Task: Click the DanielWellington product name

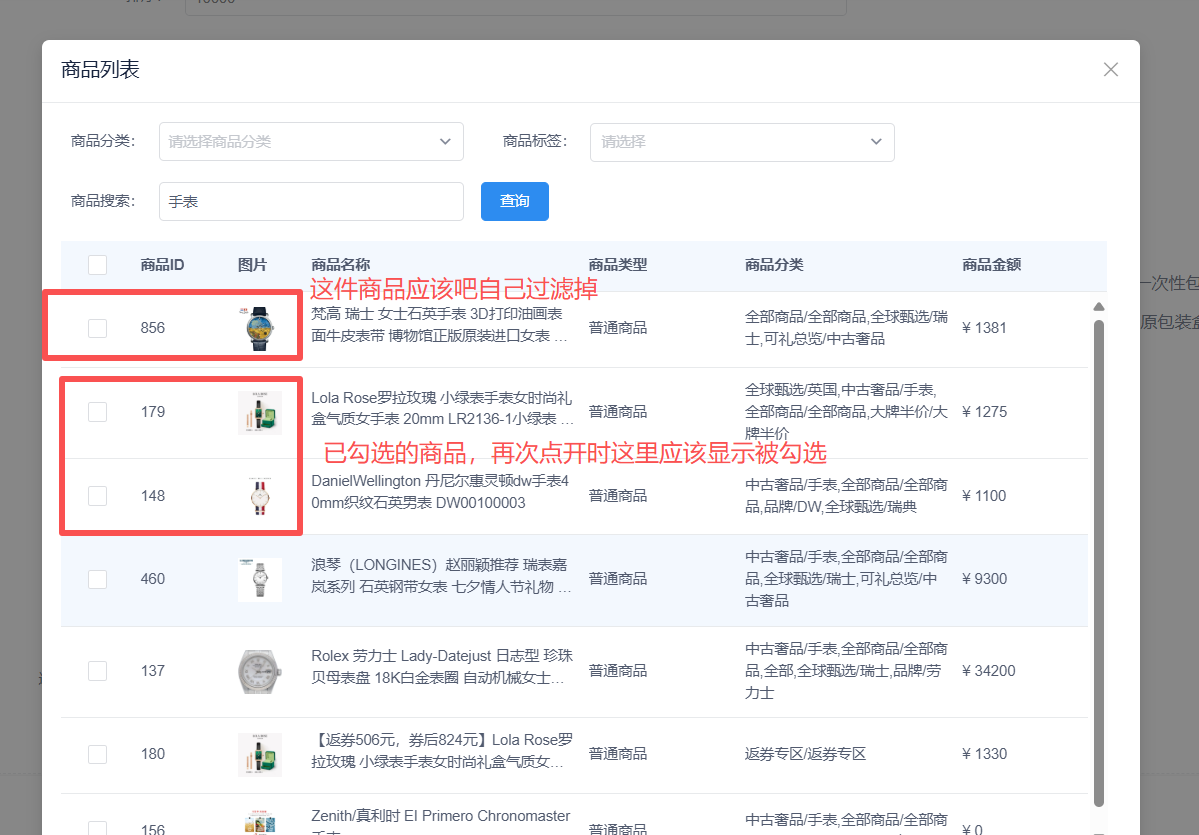Action: pos(440,492)
